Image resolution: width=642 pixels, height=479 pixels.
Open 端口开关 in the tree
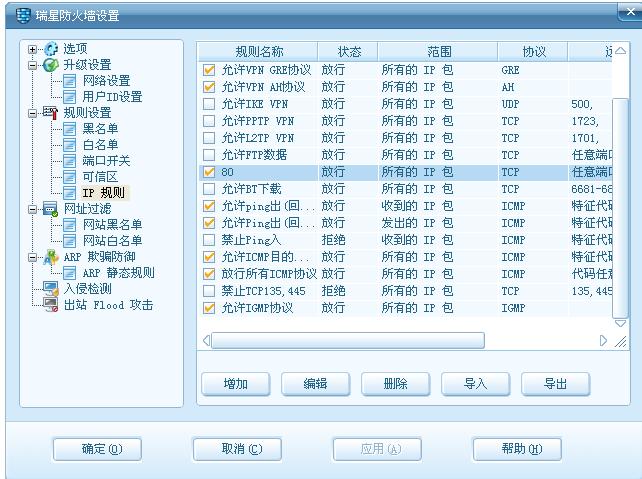106,161
